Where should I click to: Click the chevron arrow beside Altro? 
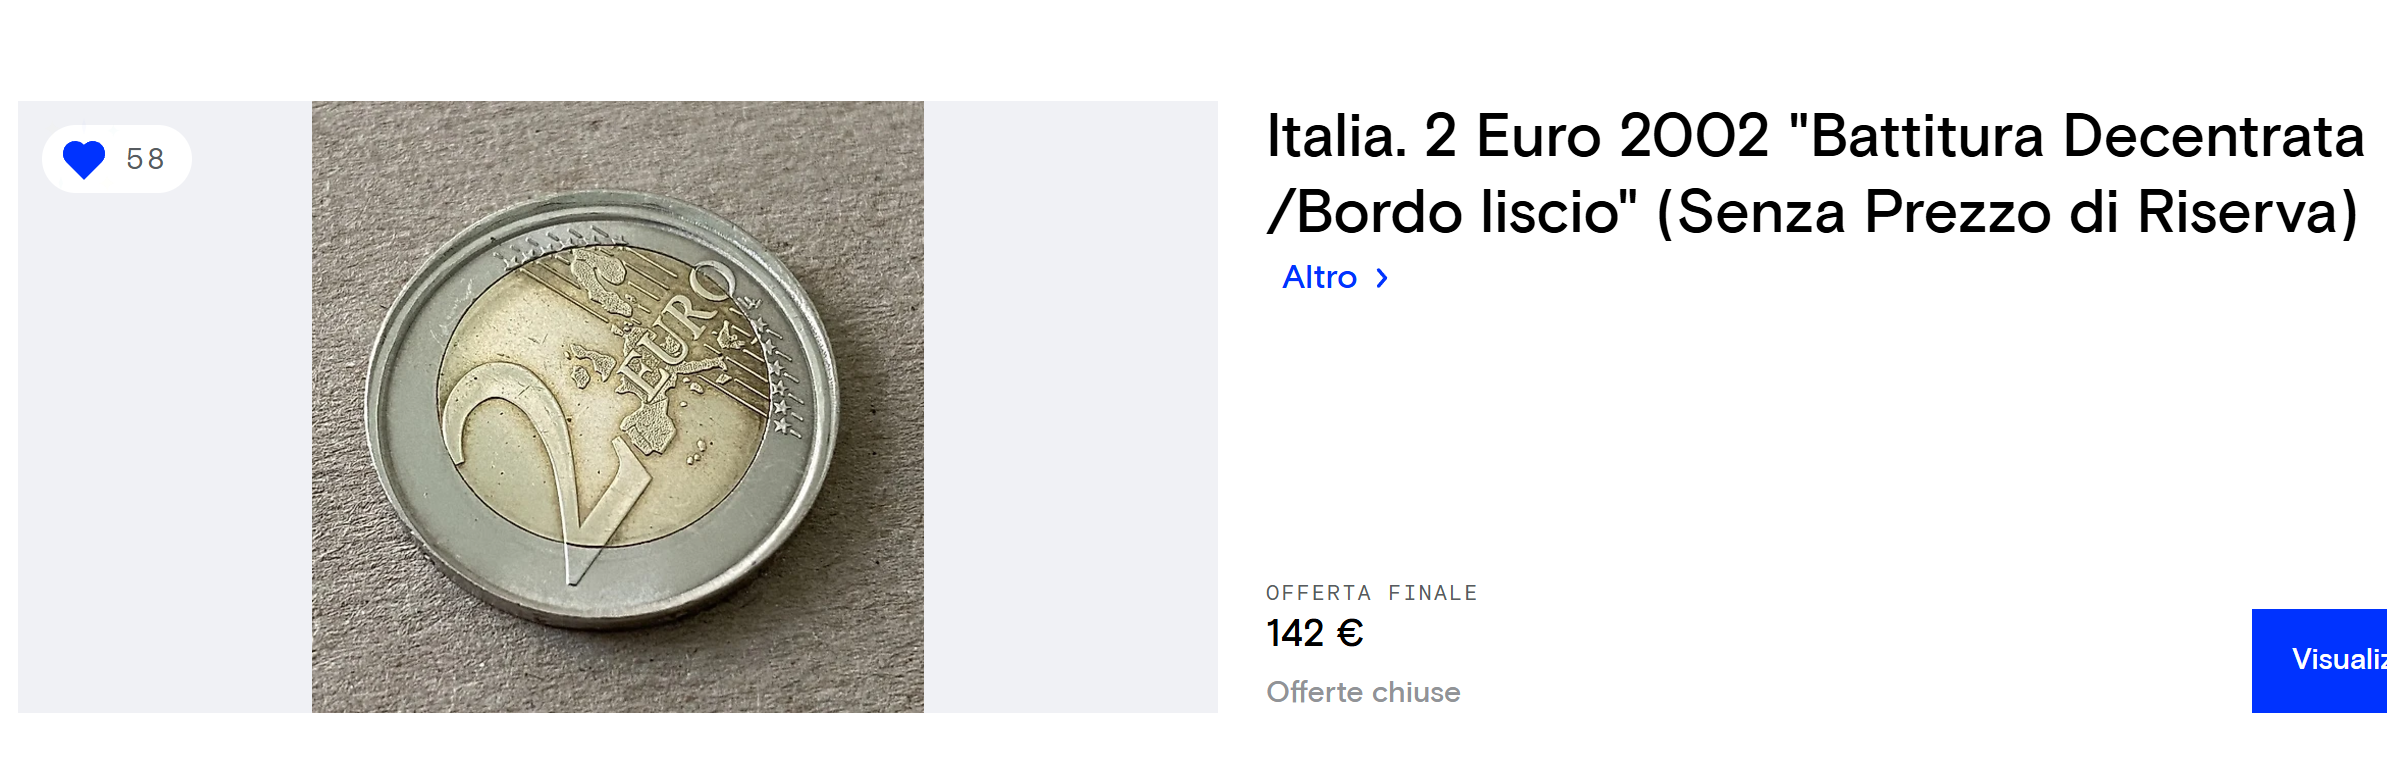1382,278
